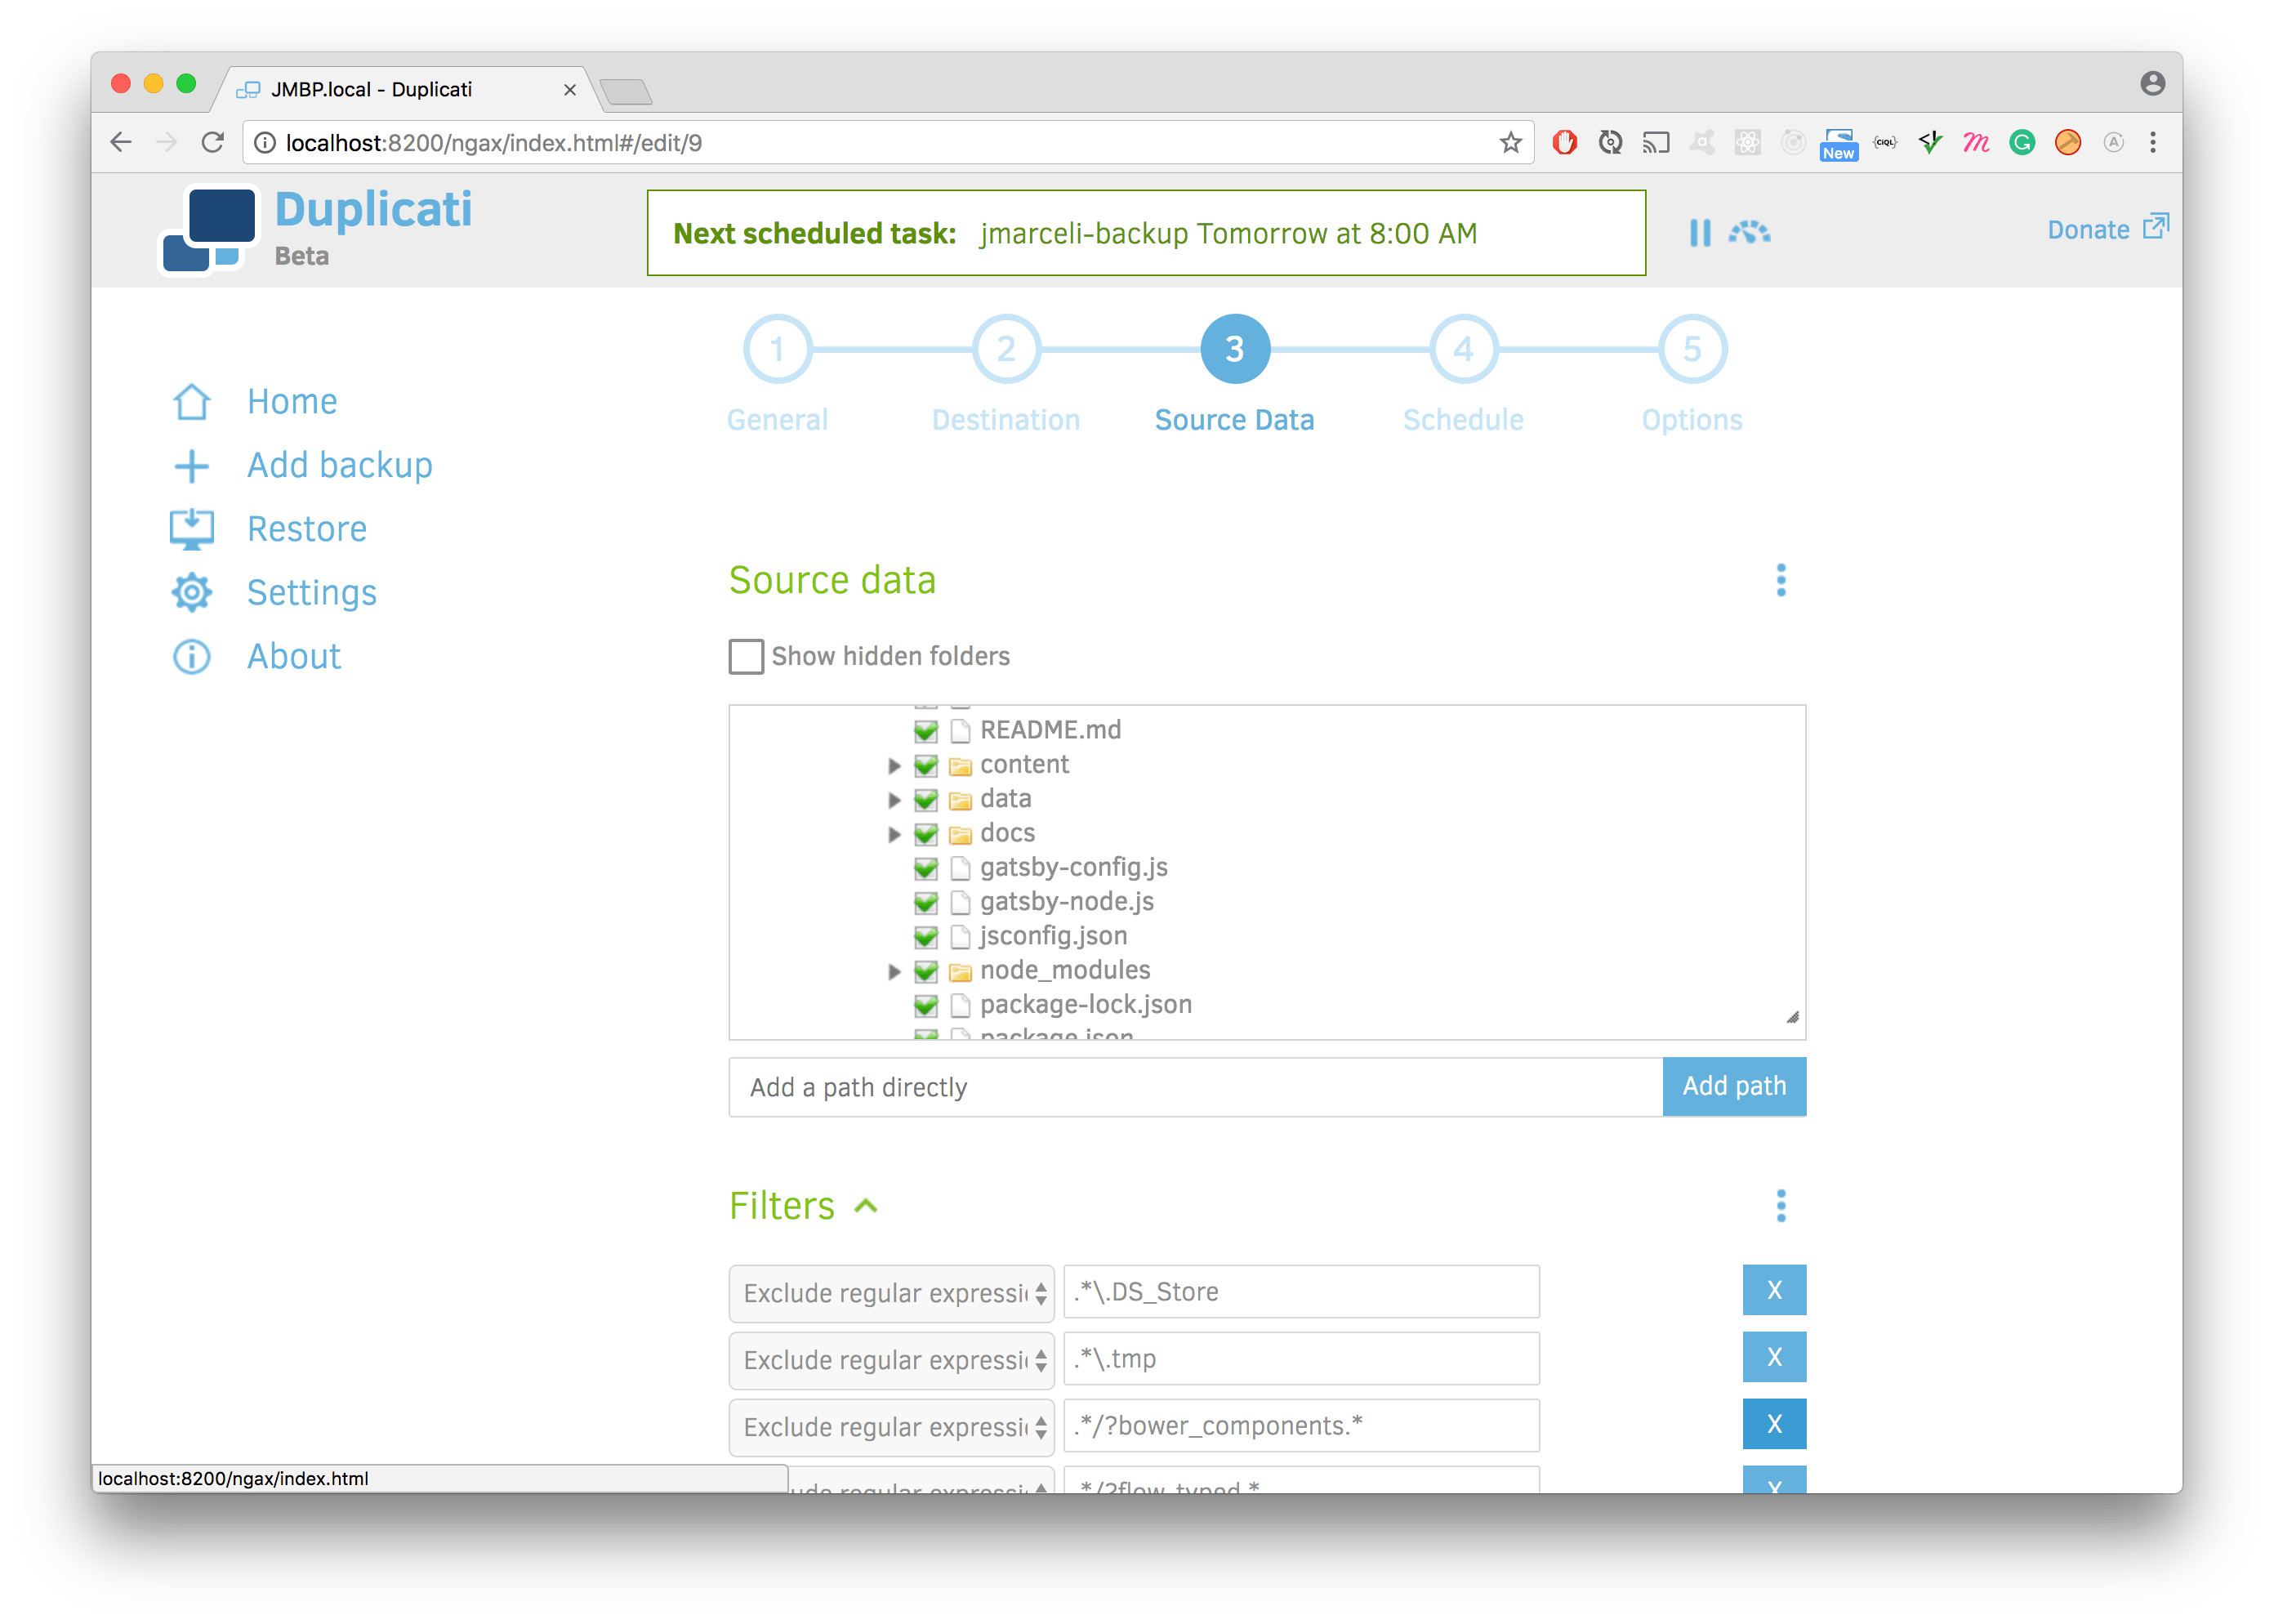Click the Settings gear icon

coord(191,593)
